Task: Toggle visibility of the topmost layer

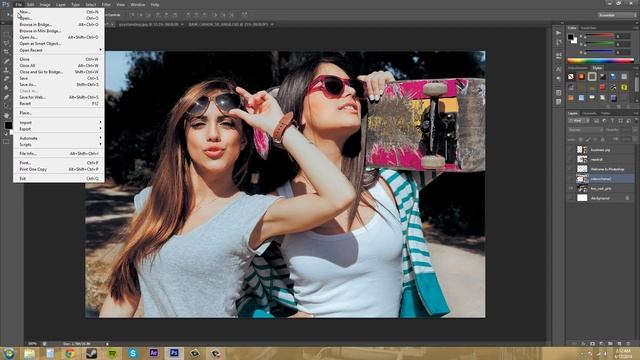Action: (570, 150)
